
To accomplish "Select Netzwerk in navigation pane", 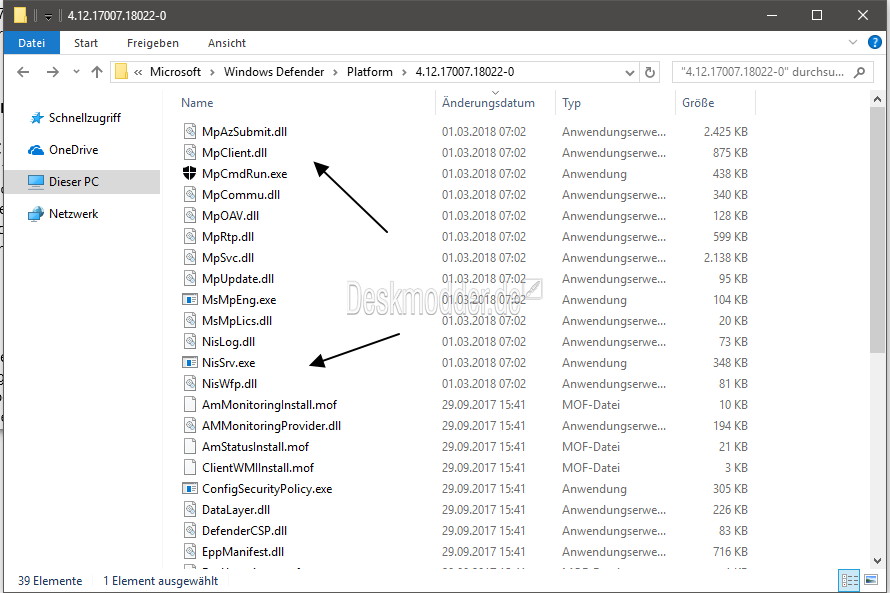I will (x=73, y=214).
